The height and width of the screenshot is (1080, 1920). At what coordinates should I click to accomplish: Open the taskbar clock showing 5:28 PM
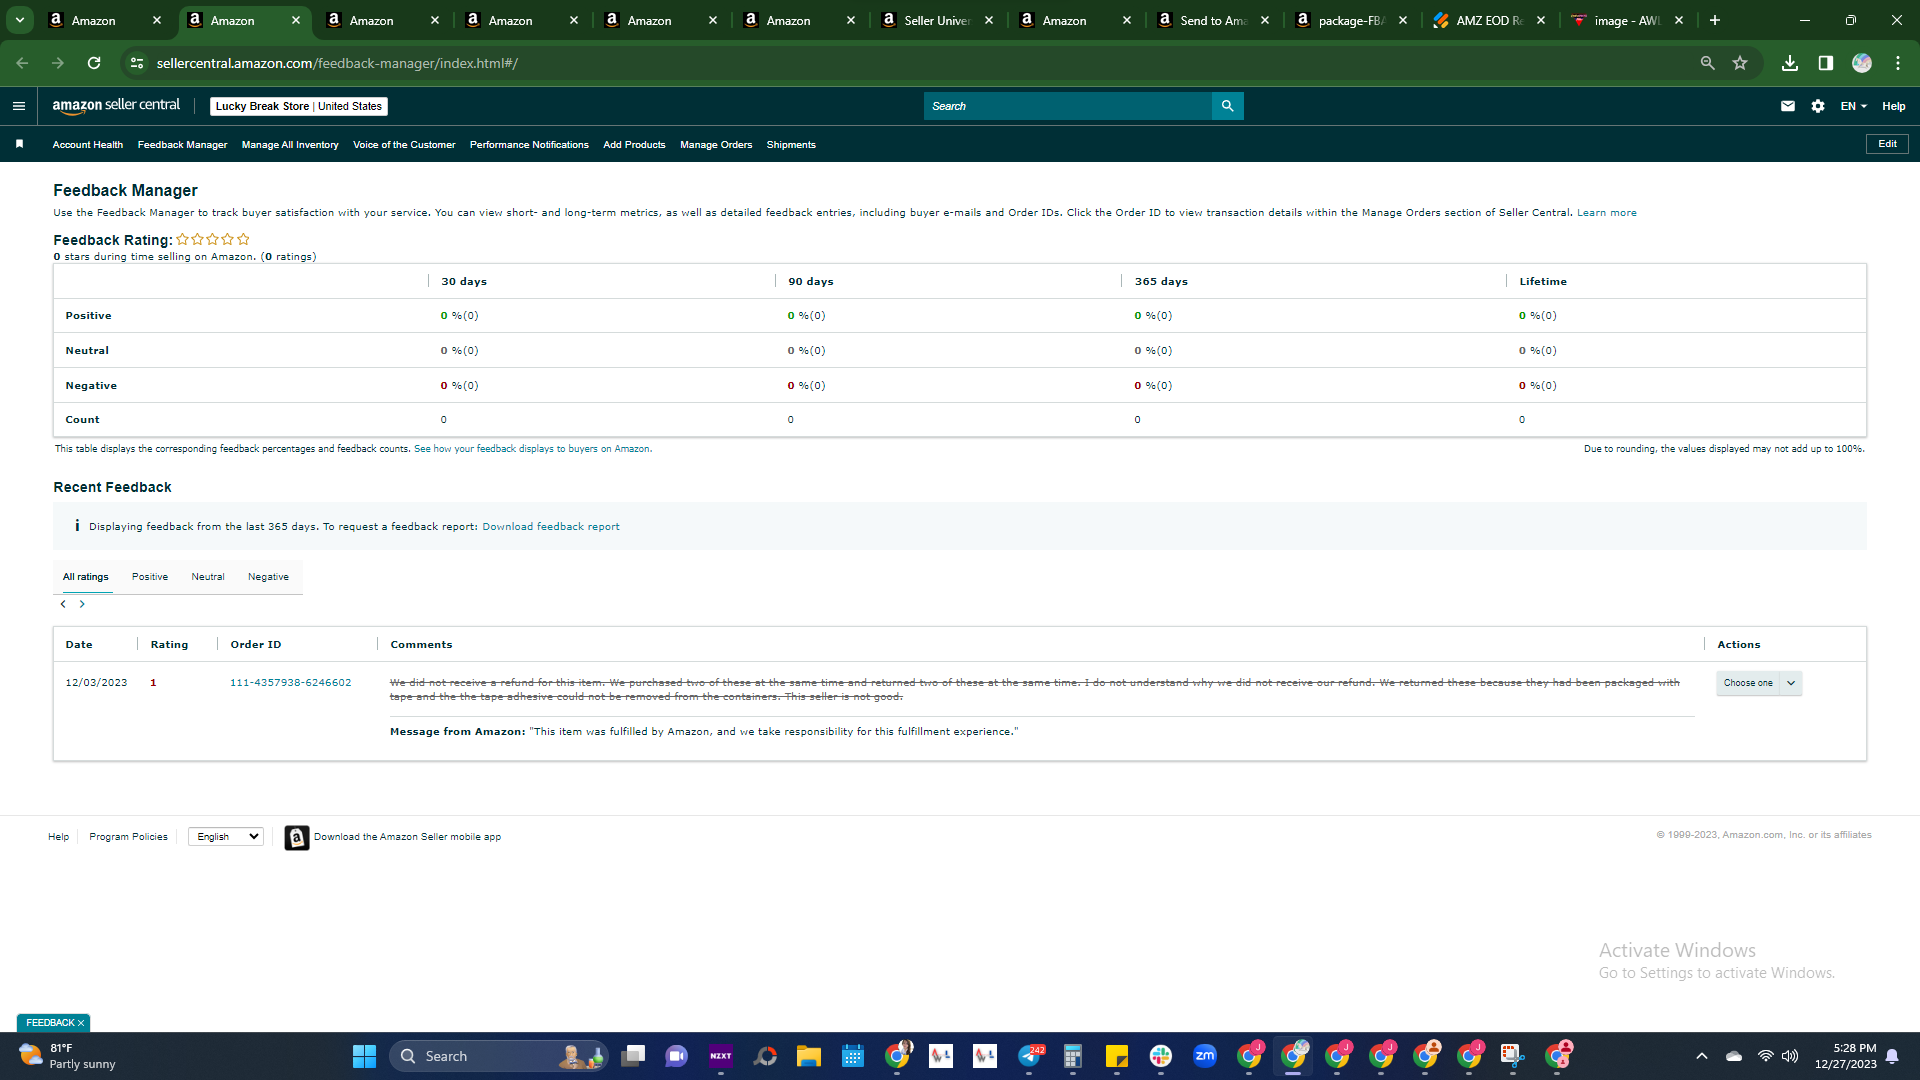pos(1845,1056)
